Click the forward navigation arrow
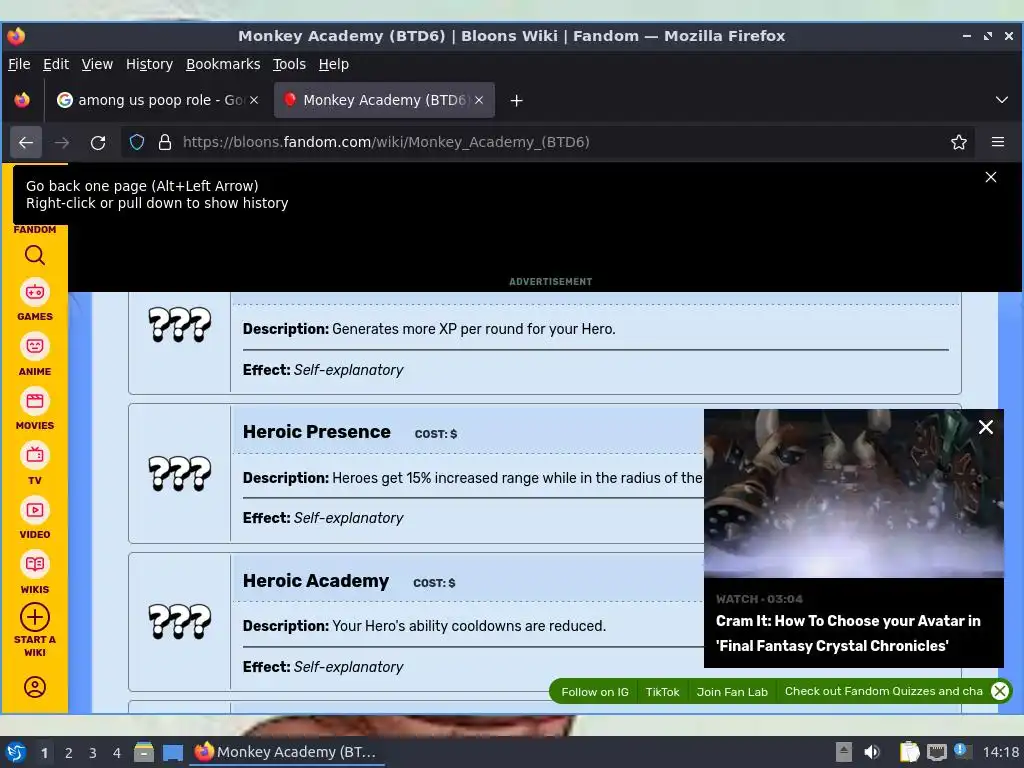This screenshot has width=1024, height=768. coord(62,142)
